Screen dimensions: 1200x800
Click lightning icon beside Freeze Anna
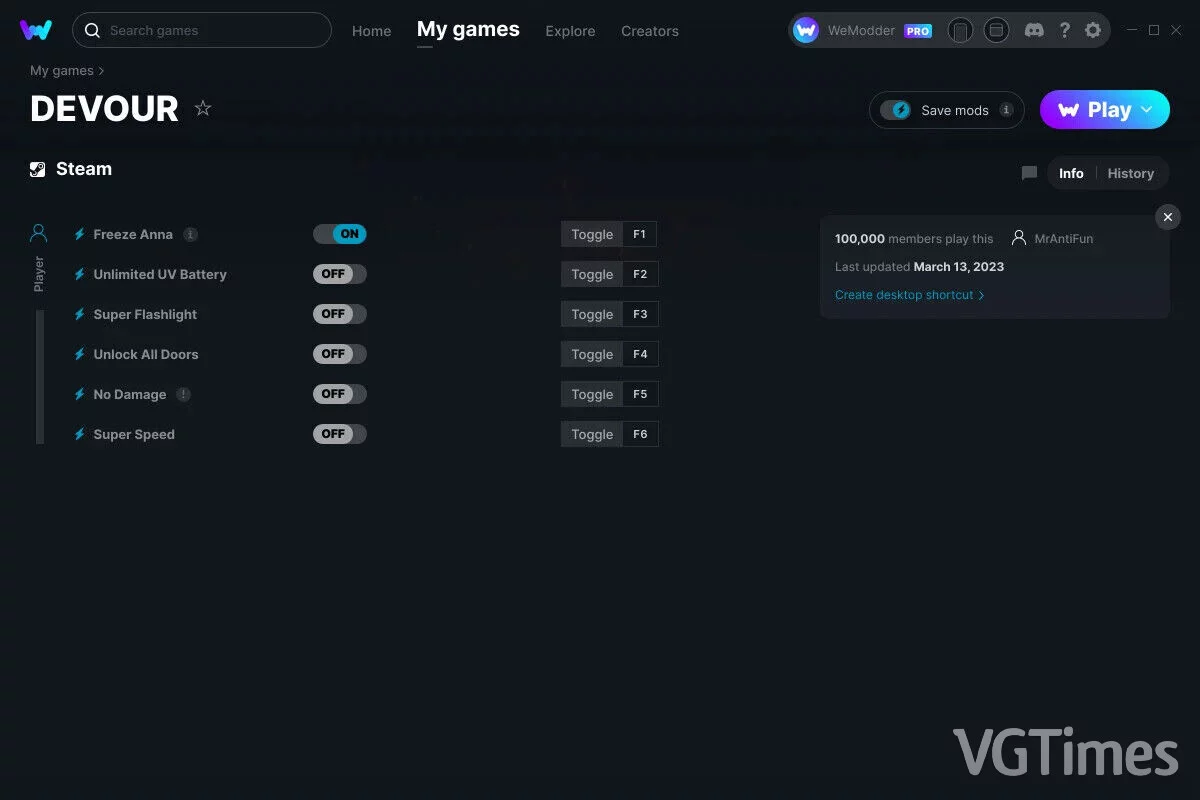[x=80, y=234]
